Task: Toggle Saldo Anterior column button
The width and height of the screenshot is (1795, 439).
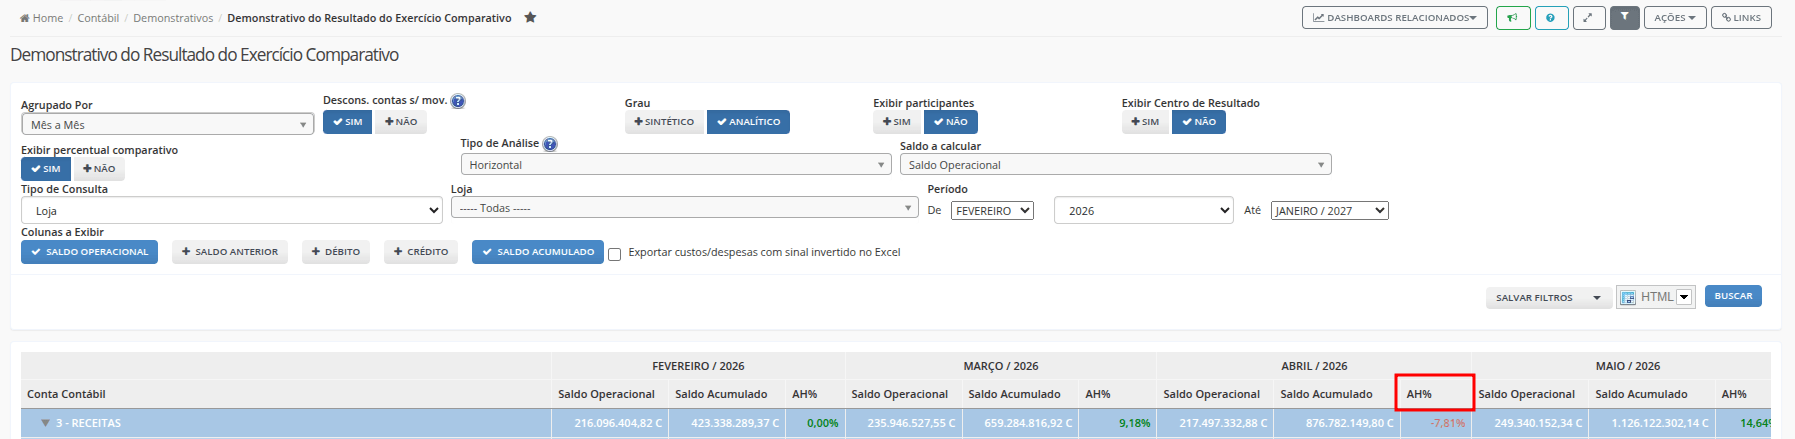Action: (230, 252)
